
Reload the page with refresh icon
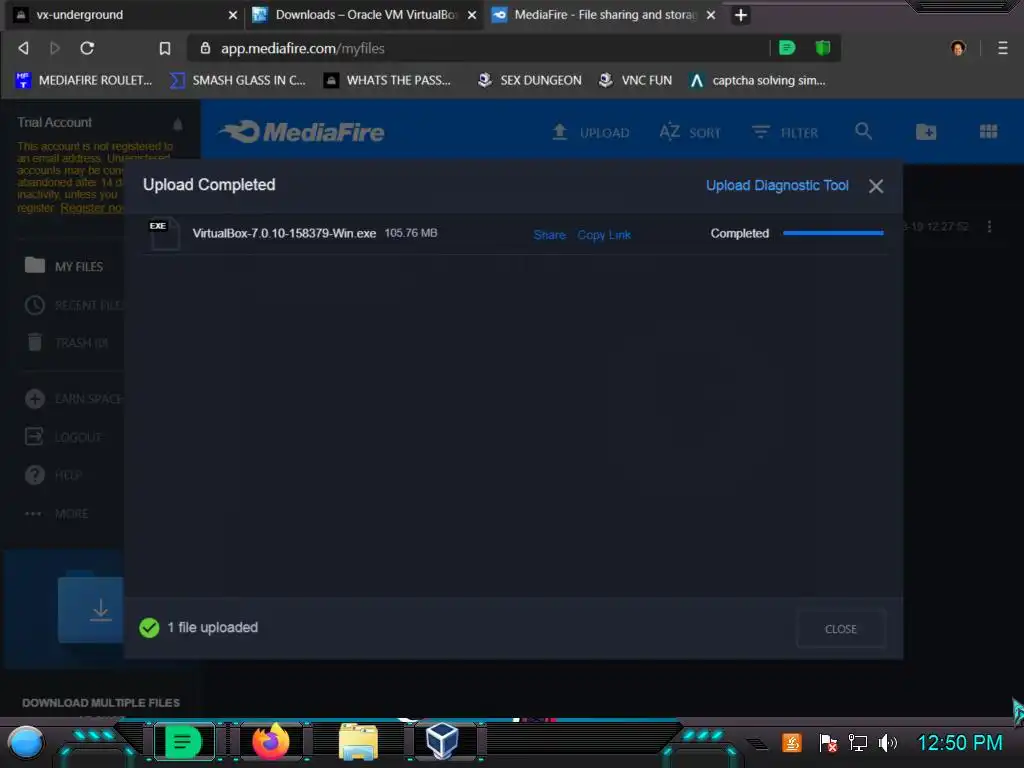[x=87, y=48]
